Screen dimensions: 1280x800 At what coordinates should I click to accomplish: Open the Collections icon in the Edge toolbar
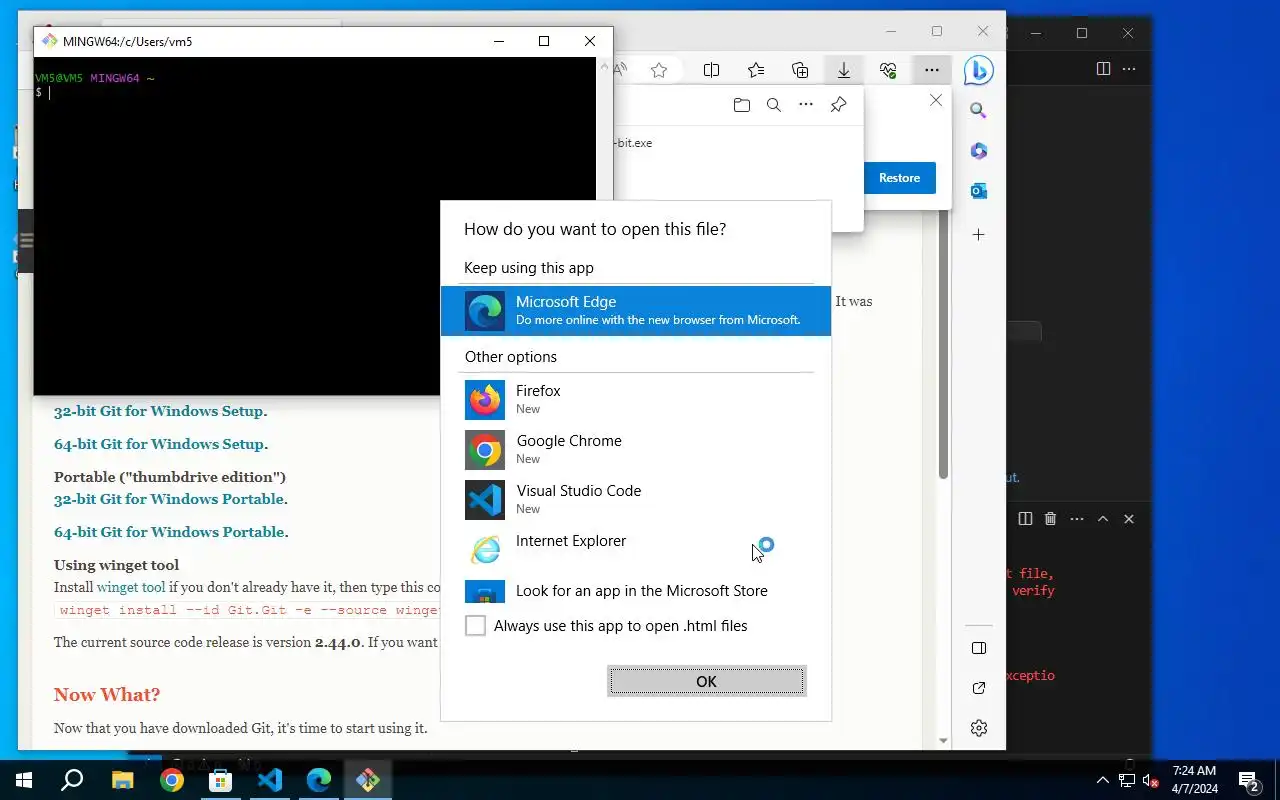[x=800, y=70]
